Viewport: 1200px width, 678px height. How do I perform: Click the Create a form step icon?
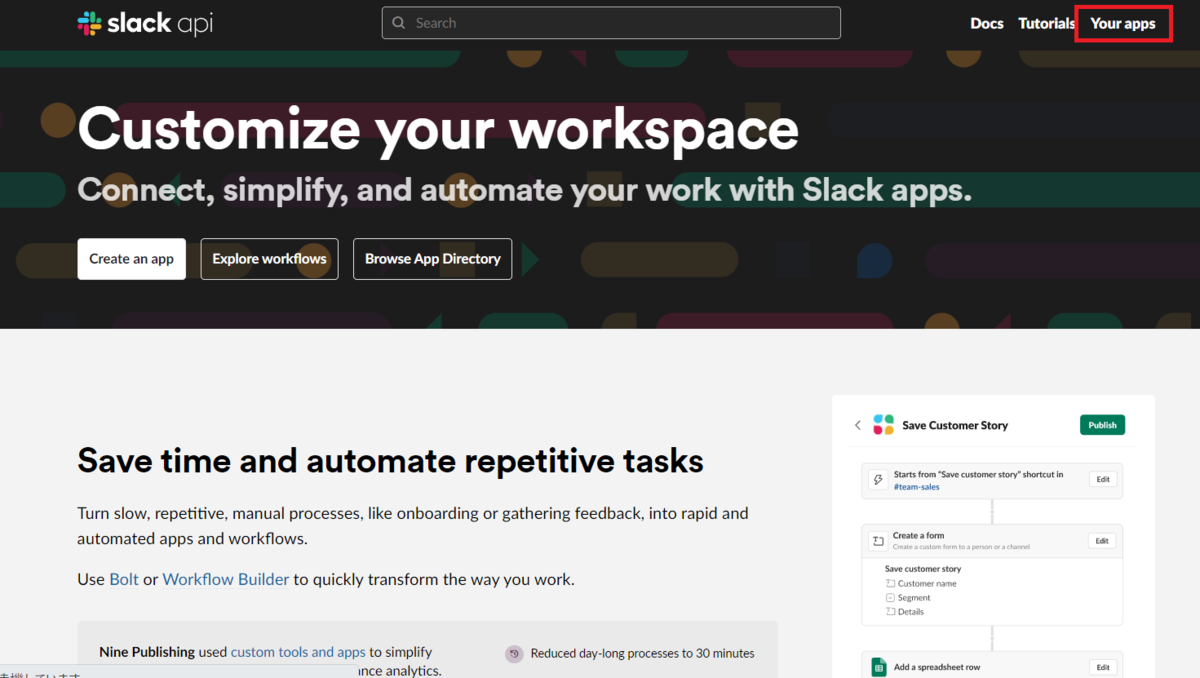[x=877, y=541]
